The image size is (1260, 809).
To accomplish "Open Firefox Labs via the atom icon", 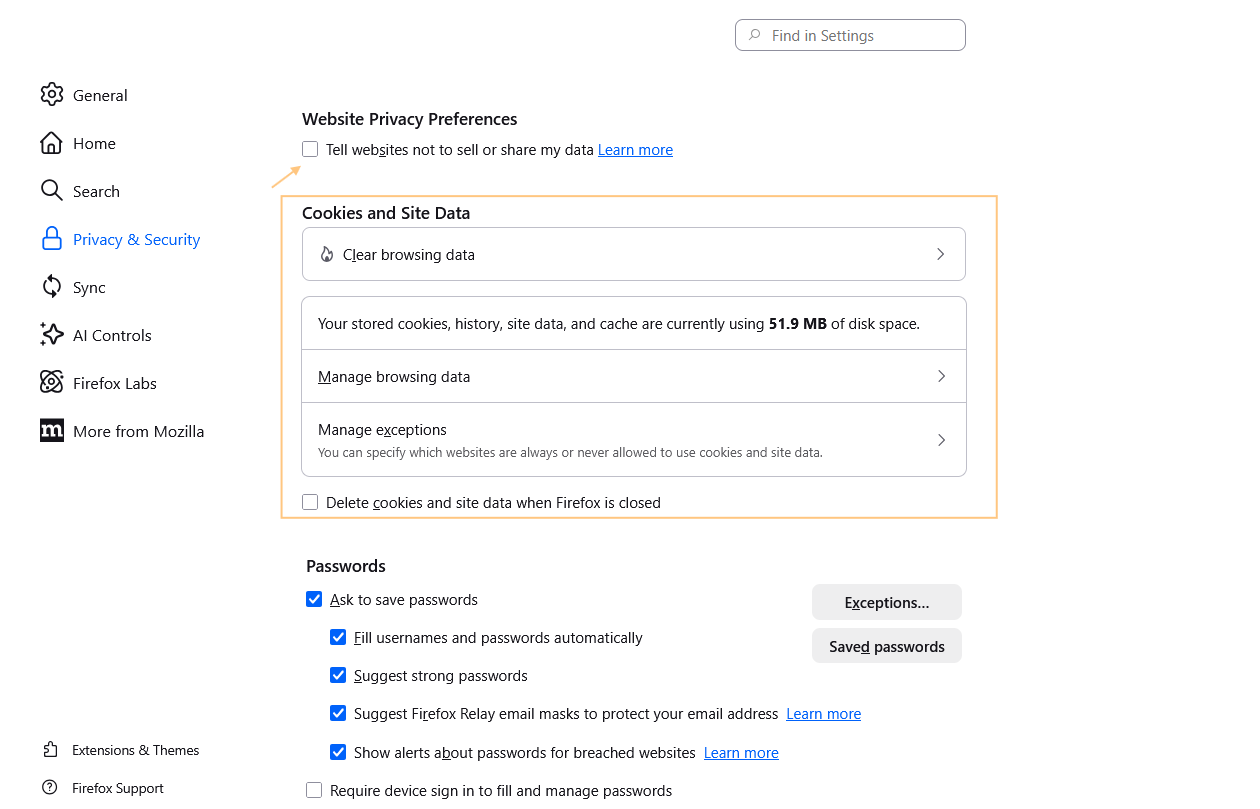I will [x=52, y=382].
